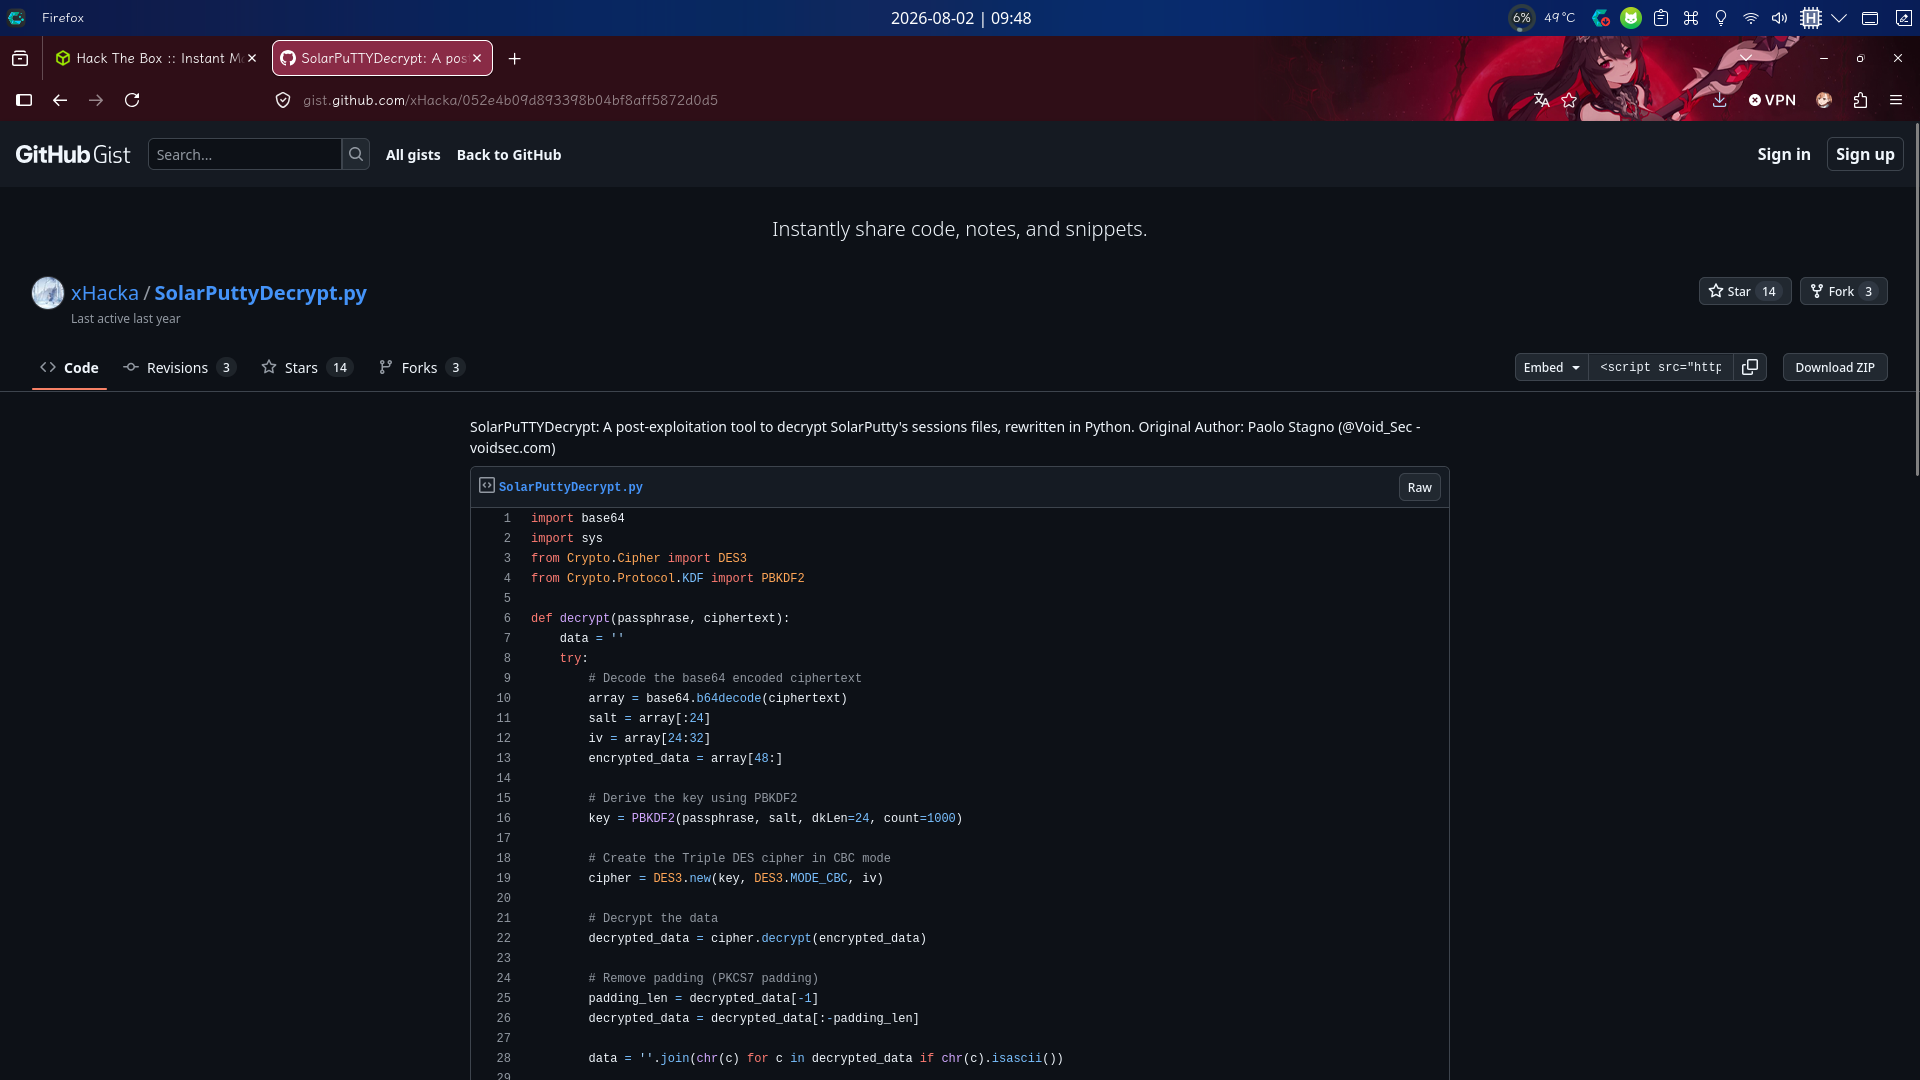Click the GitHub Gist logo

[x=73, y=154]
